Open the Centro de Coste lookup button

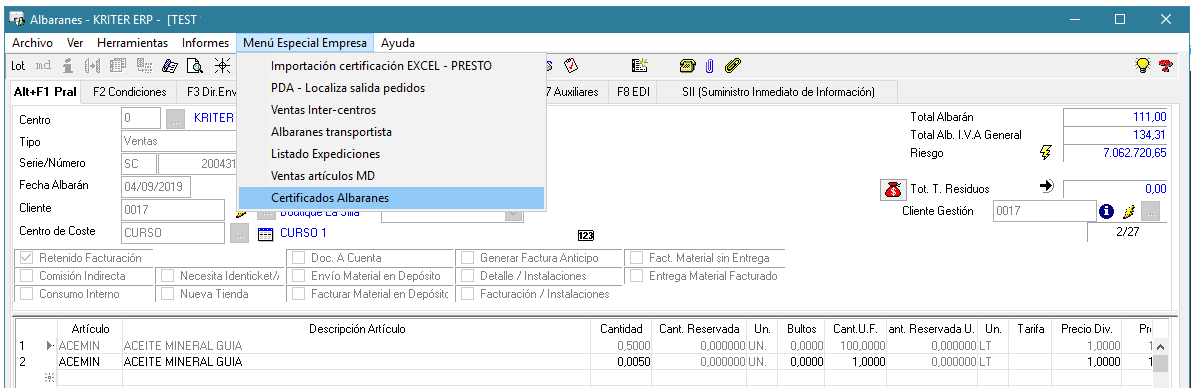(239, 233)
